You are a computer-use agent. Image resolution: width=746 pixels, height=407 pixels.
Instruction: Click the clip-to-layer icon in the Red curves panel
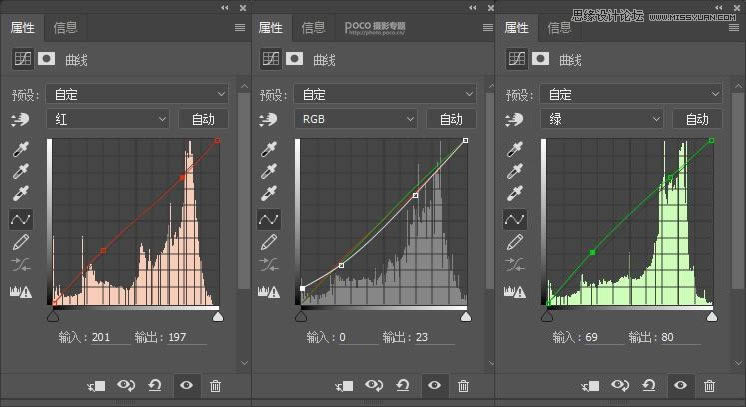coord(98,385)
